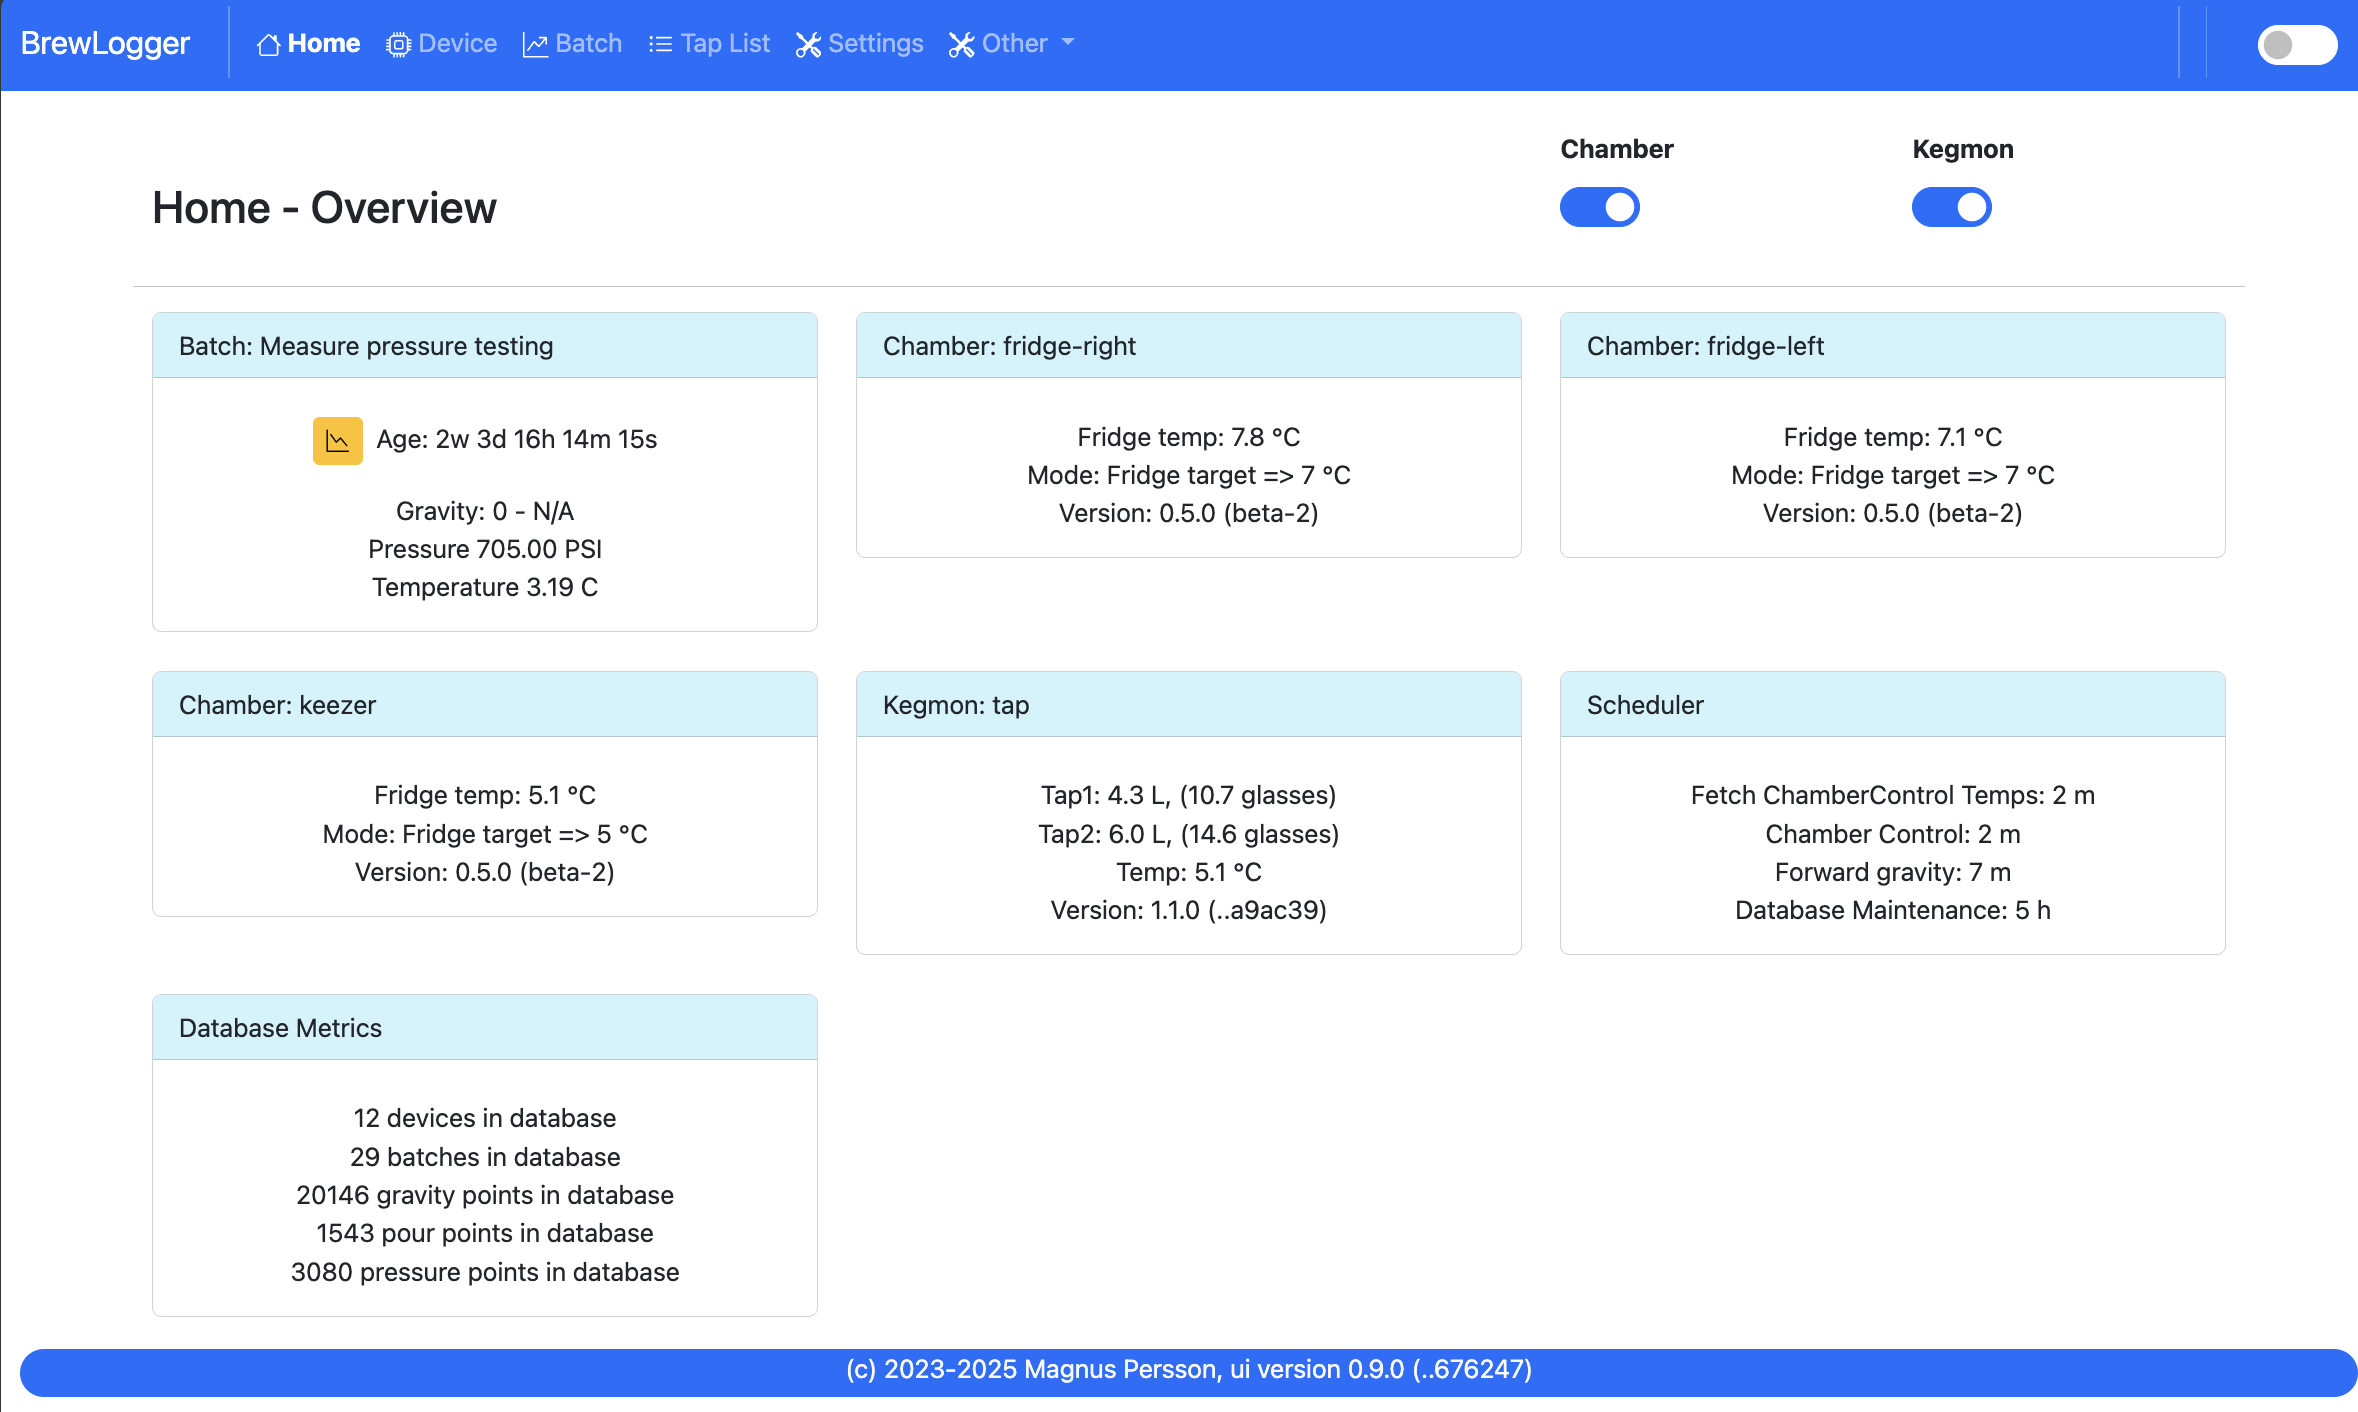Screen dimensions: 2358x1412
Task: Click the chip icon next to Device
Action: (x=398, y=45)
